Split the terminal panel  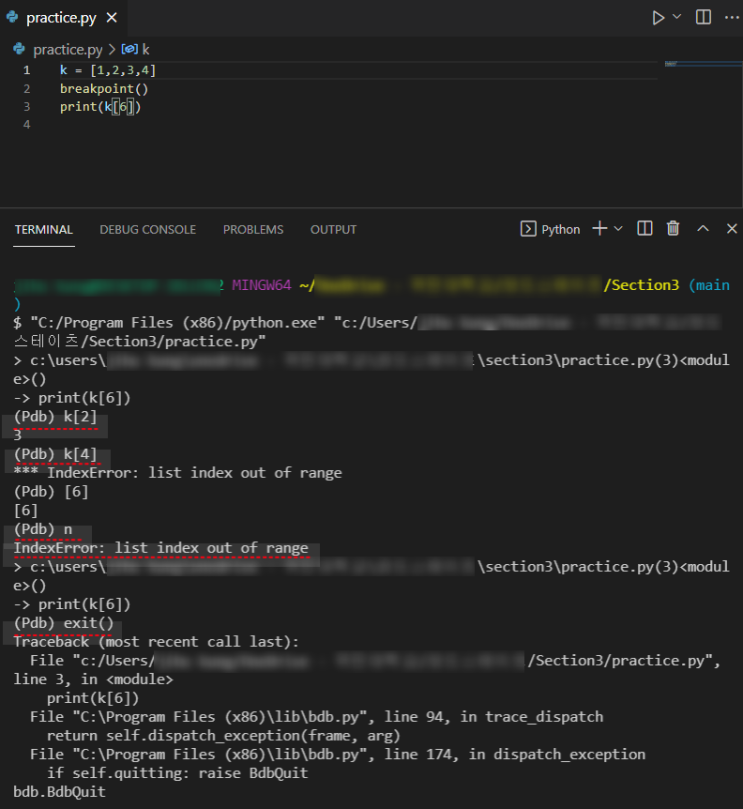click(645, 228)
